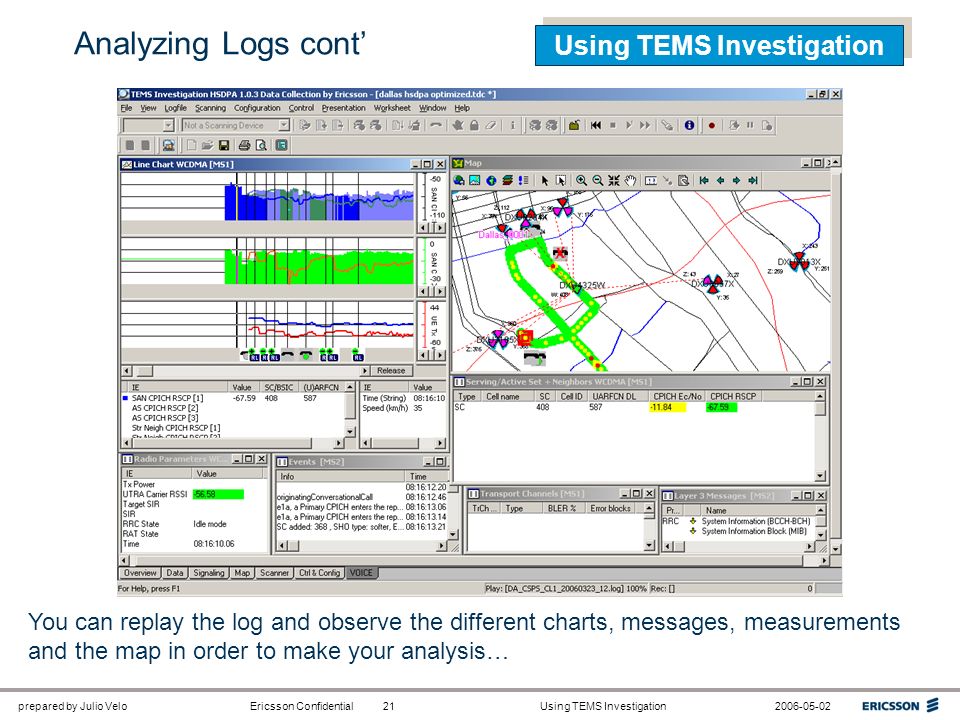Viewport: 960px width, 720px height.
Task: Click the blue globe icon in Map toolbar
Action: (x=491, y=181)
